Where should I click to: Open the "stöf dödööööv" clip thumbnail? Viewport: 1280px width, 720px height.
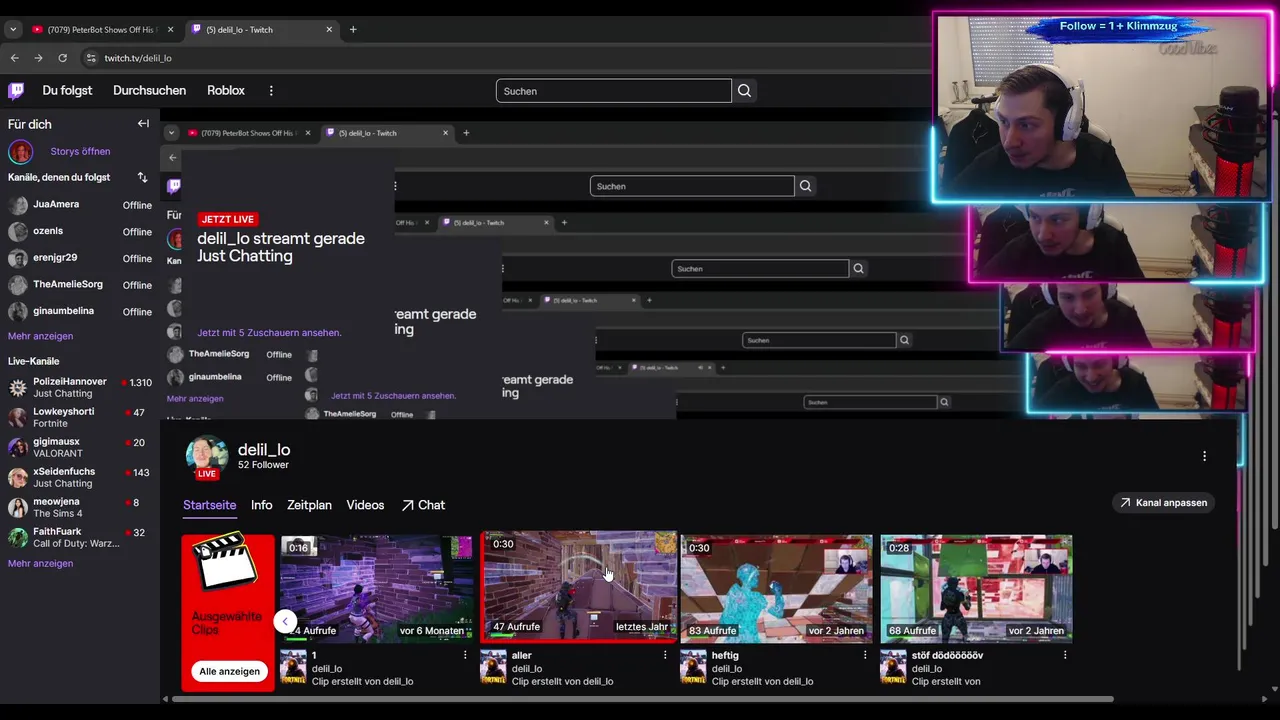[x=977, y=588]
